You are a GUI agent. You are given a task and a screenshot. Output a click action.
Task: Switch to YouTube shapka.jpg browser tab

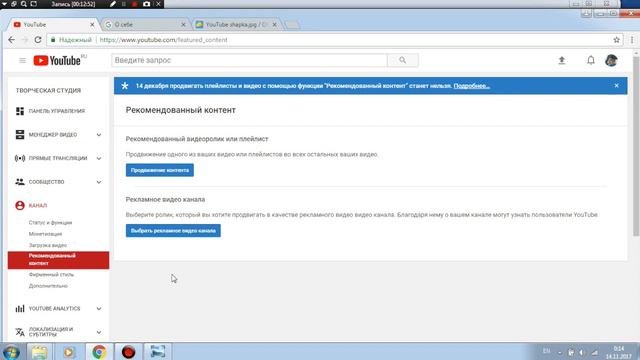(236, 24)
